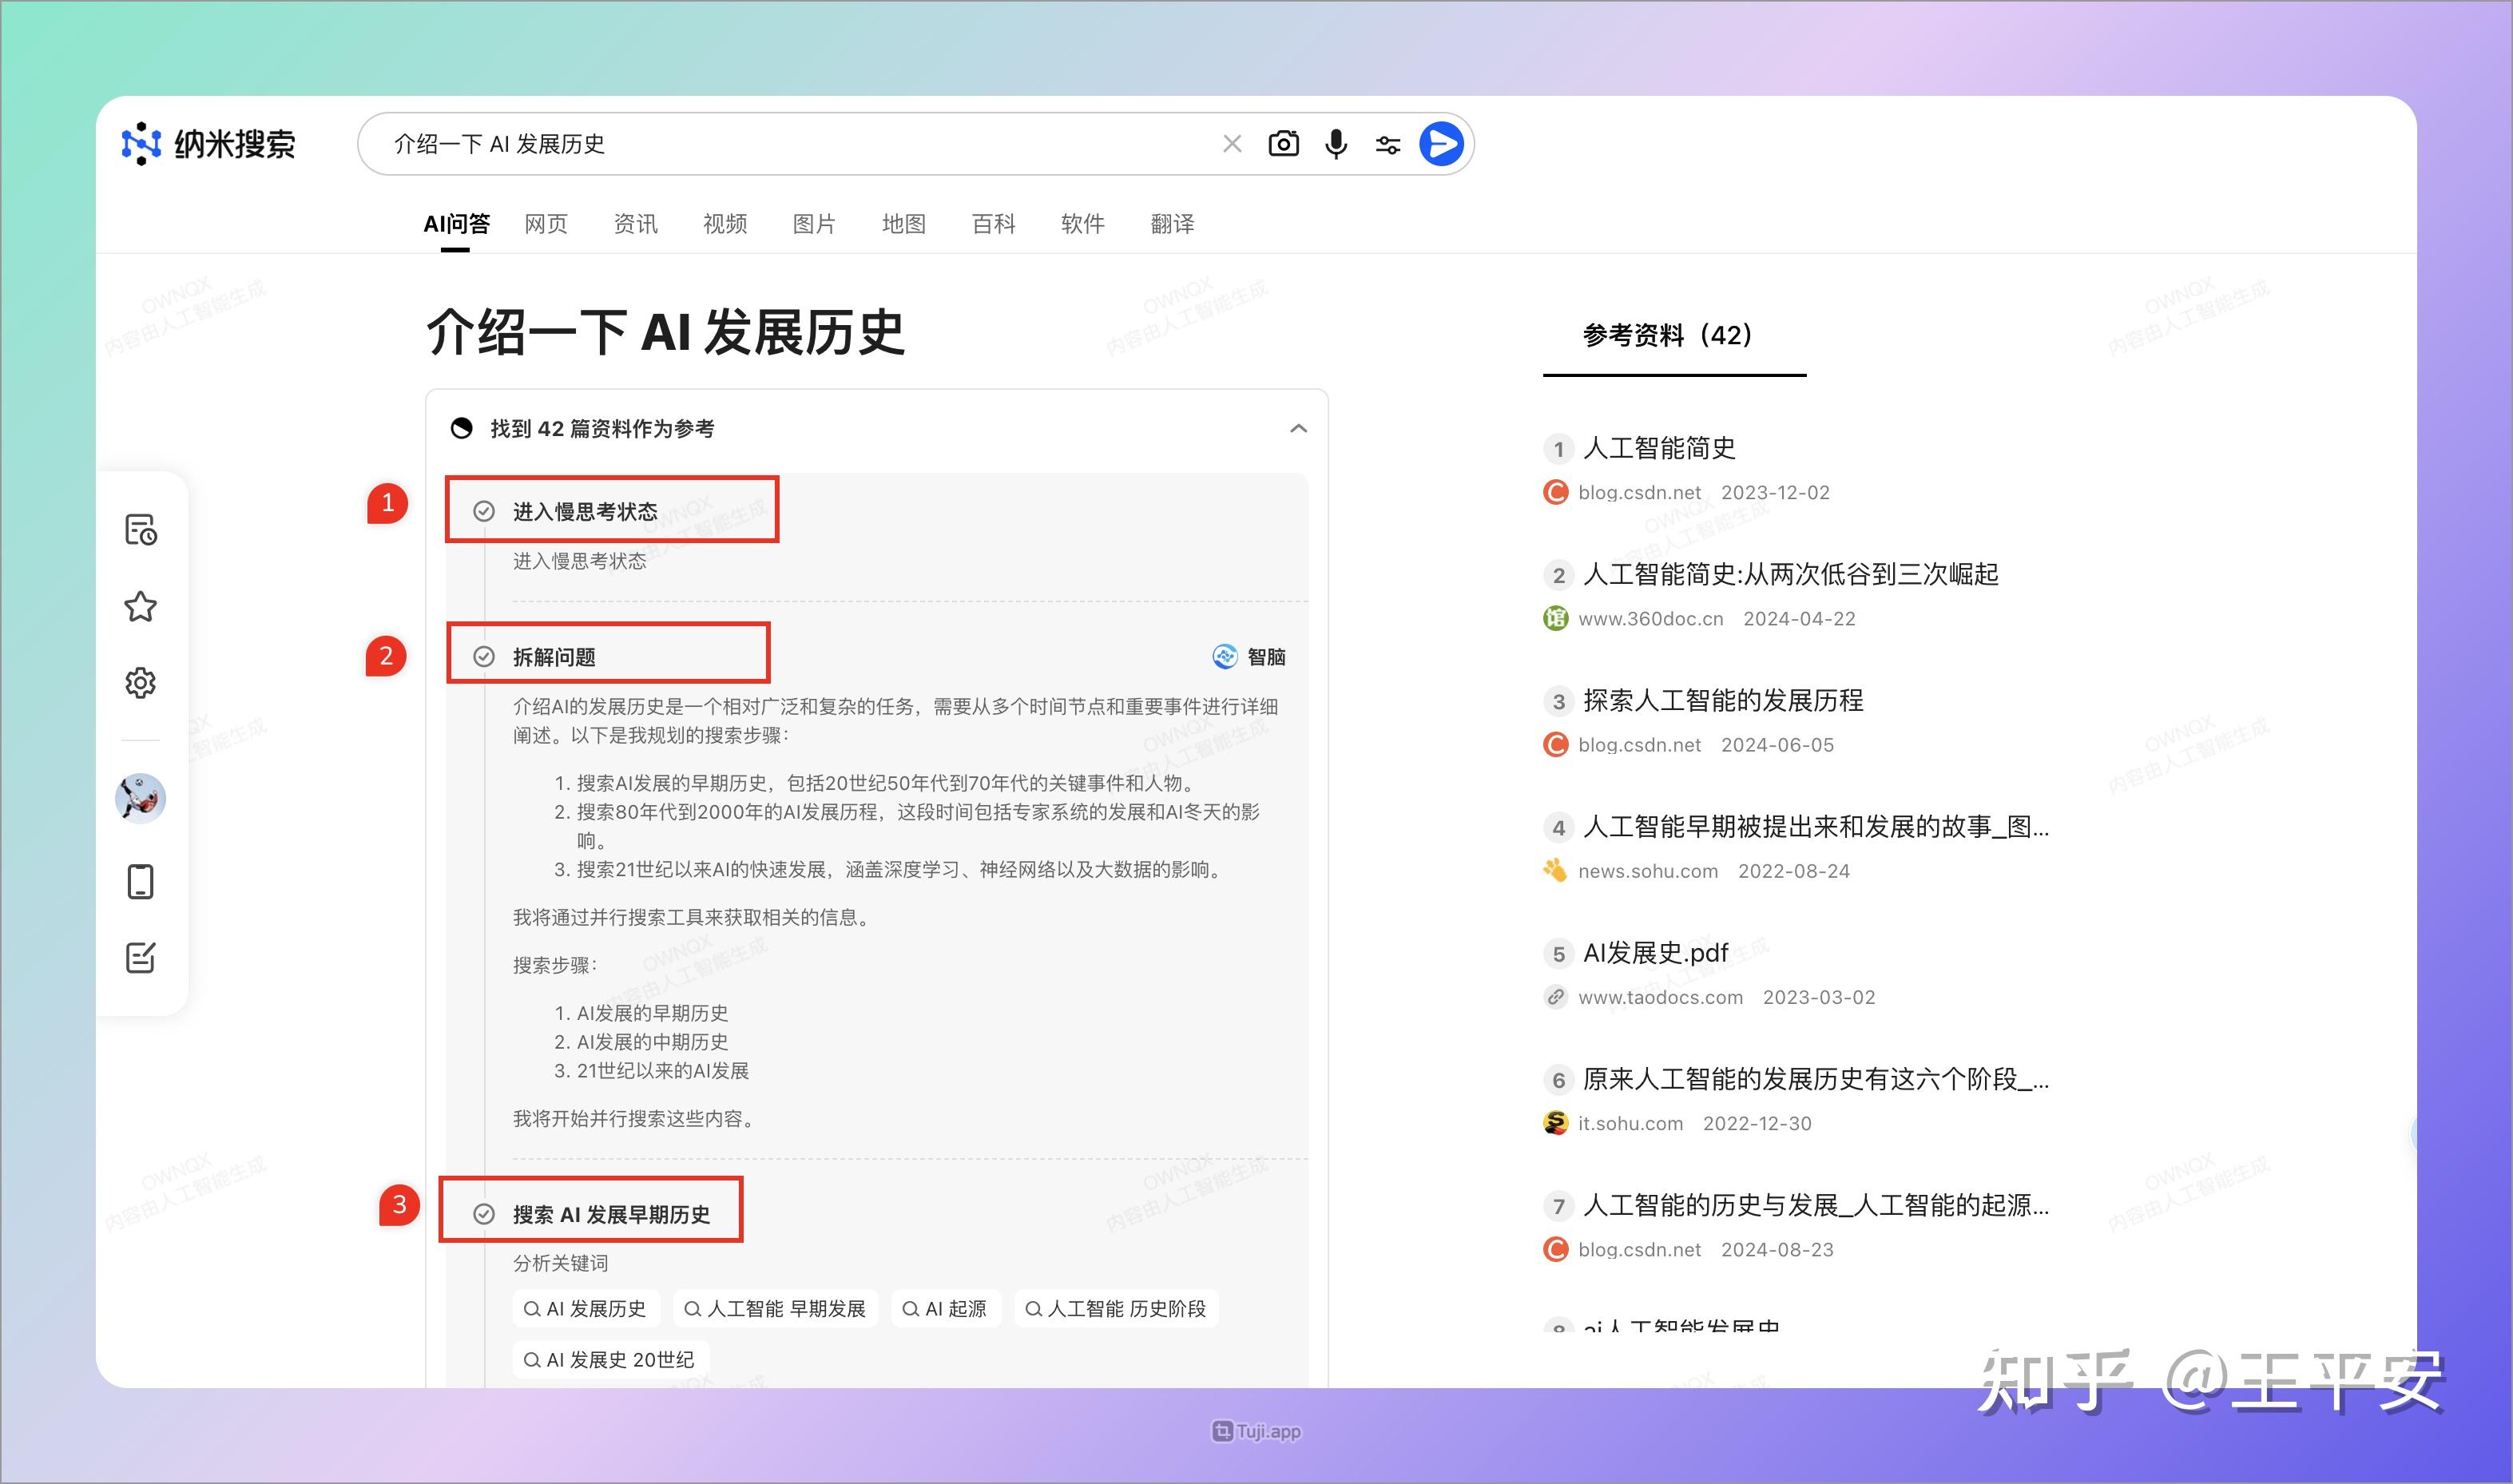The width and height of the screenshot is (2513, 1484).
Task: Click the text 我将开始并行搜索这些内容。
Action: 637,1118
